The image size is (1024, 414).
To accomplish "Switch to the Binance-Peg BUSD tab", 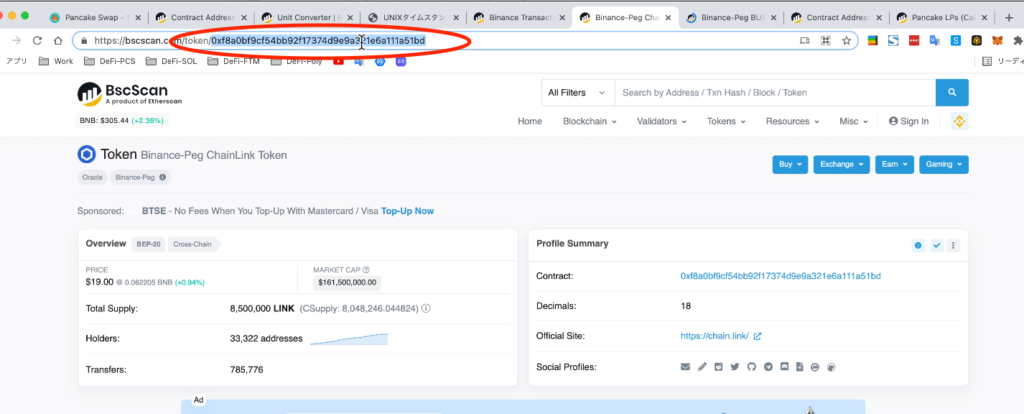I will (x=730, y=18).
